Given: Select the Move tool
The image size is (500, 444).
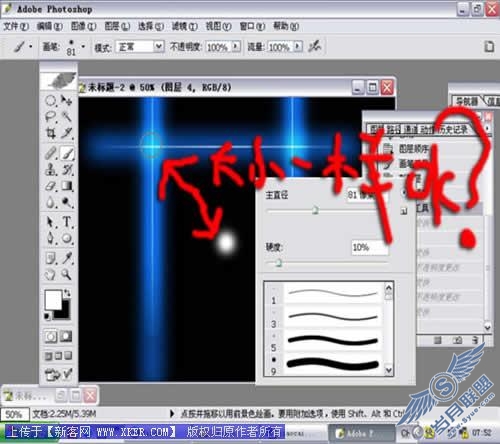Looking at the screenshot, I should point(67,100).
